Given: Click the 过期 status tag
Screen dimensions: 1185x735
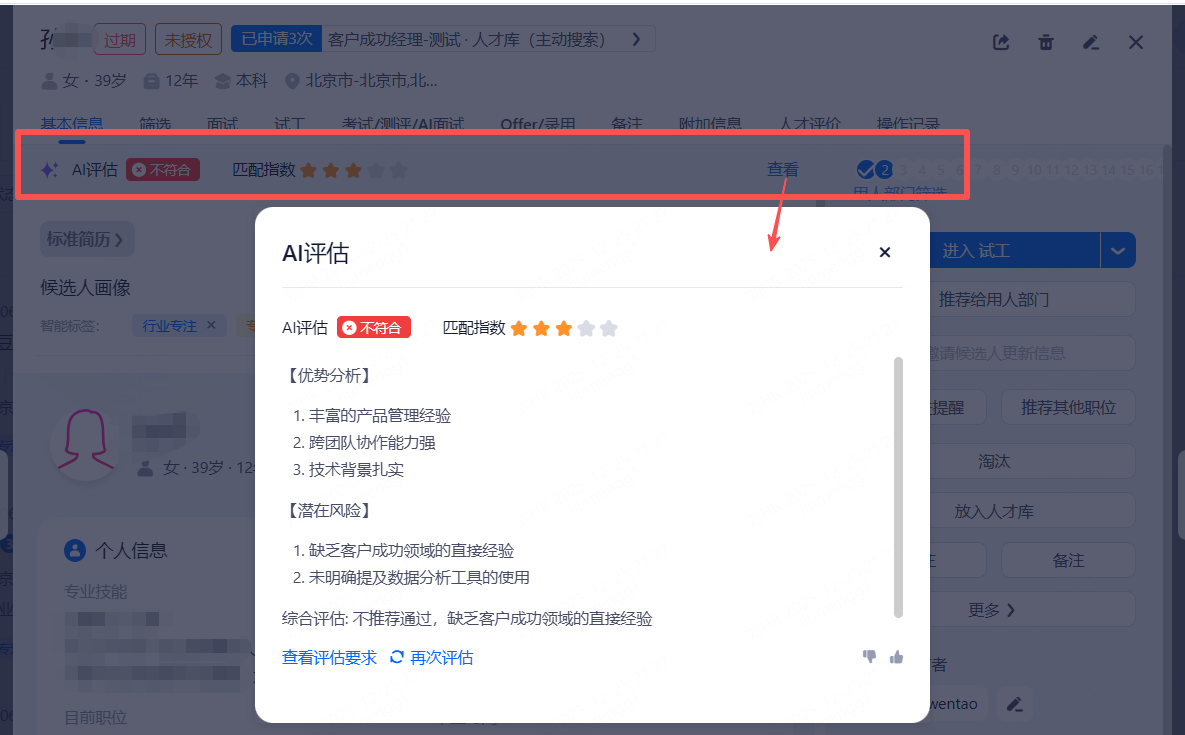Looking at the screenshot, I should point(119,39).
